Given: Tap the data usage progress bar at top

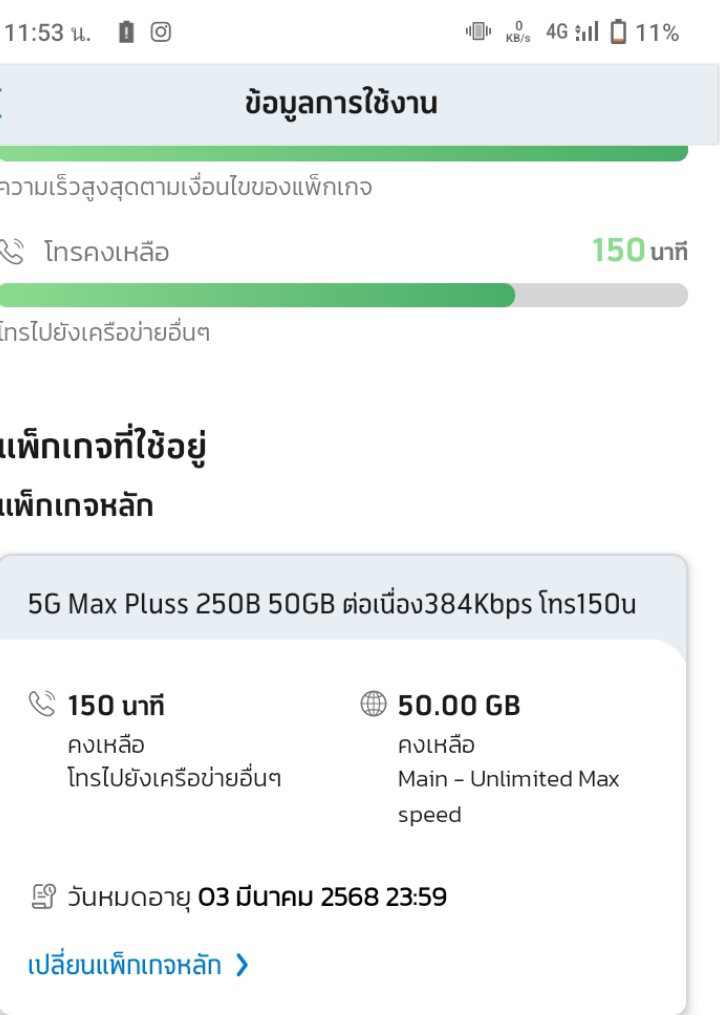Looking at the screenshot, I should pos(343,153).
